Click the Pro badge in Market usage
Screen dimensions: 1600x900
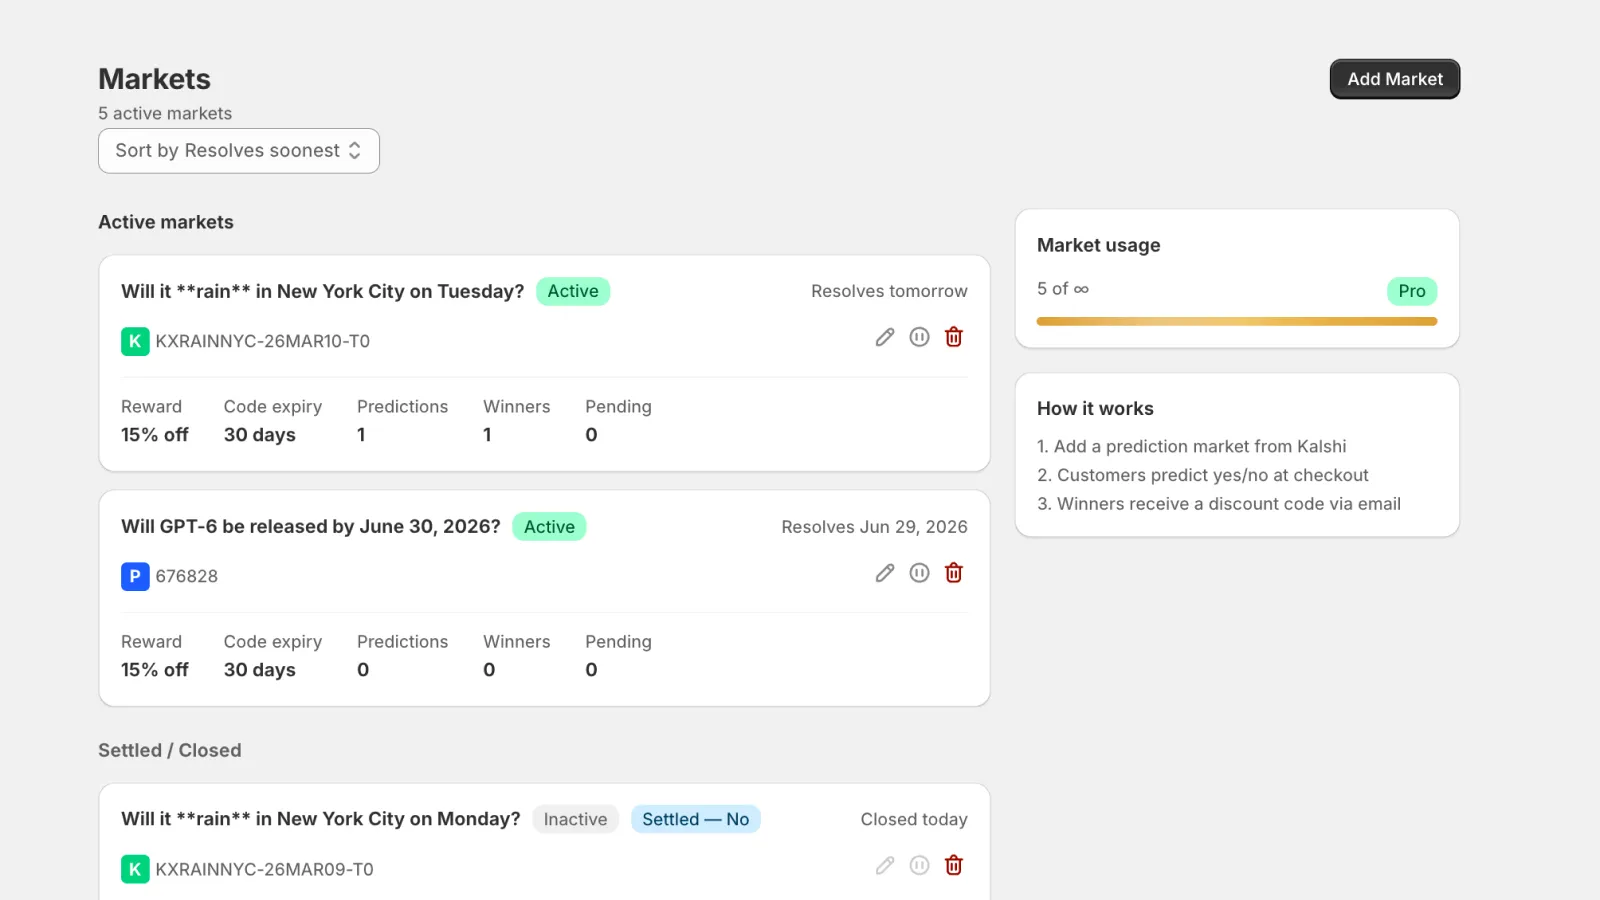click(x=1411, y=291)
